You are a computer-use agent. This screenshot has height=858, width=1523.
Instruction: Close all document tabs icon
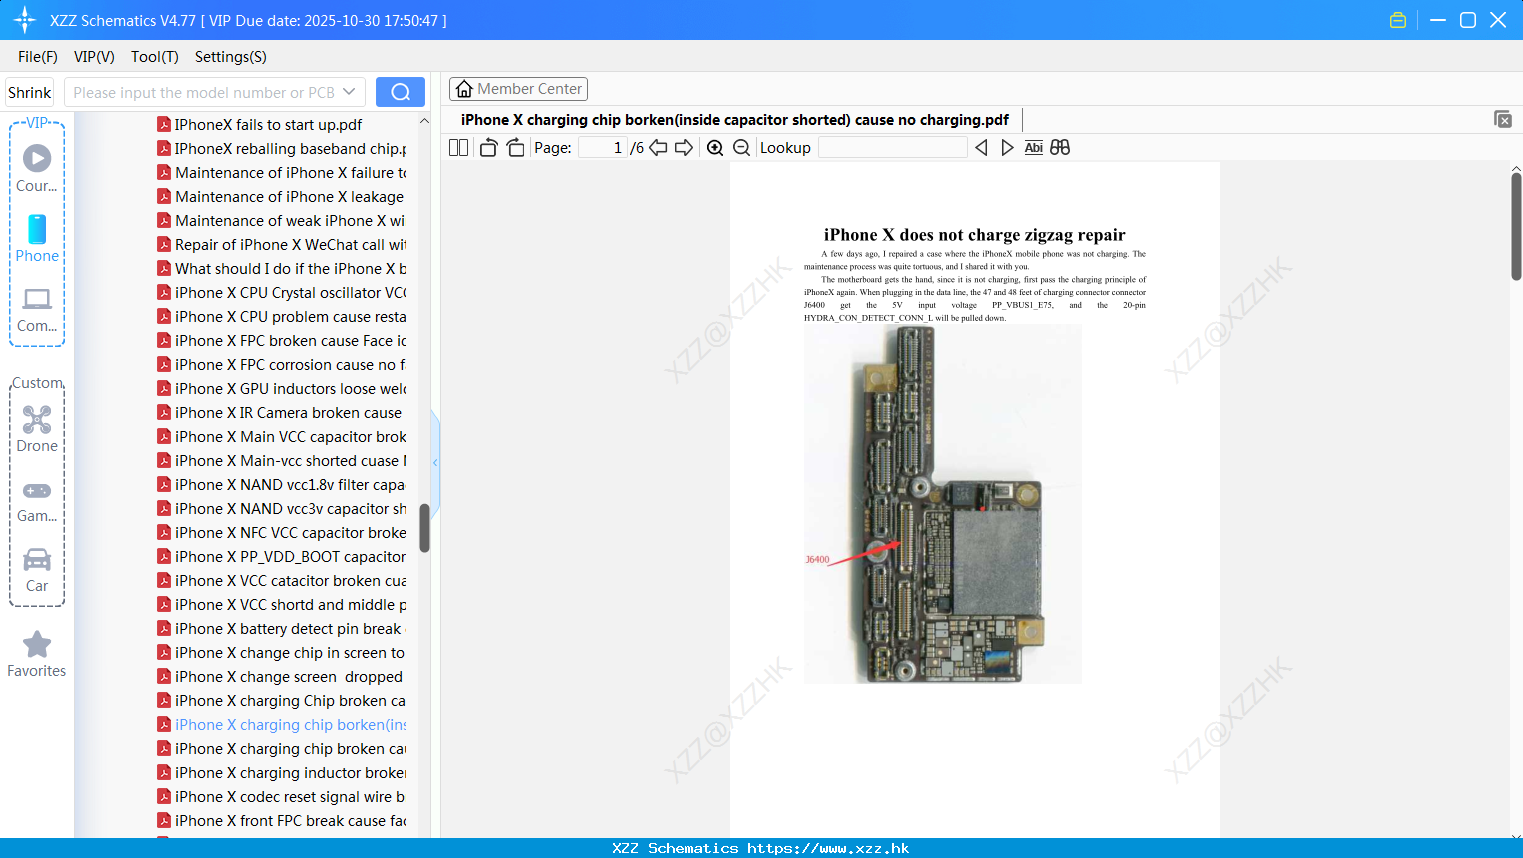point(1503,119)
